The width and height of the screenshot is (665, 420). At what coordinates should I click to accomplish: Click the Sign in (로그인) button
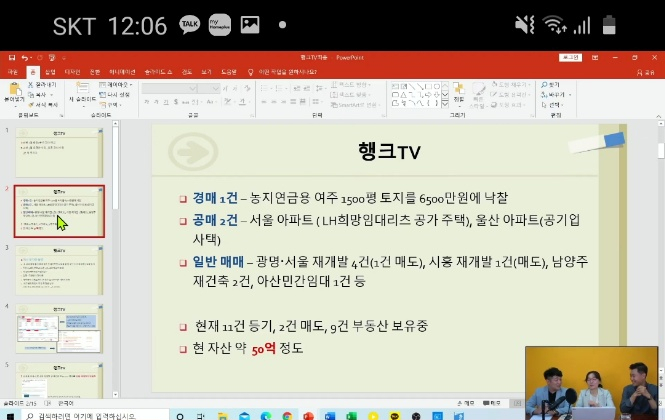(570, 57)
